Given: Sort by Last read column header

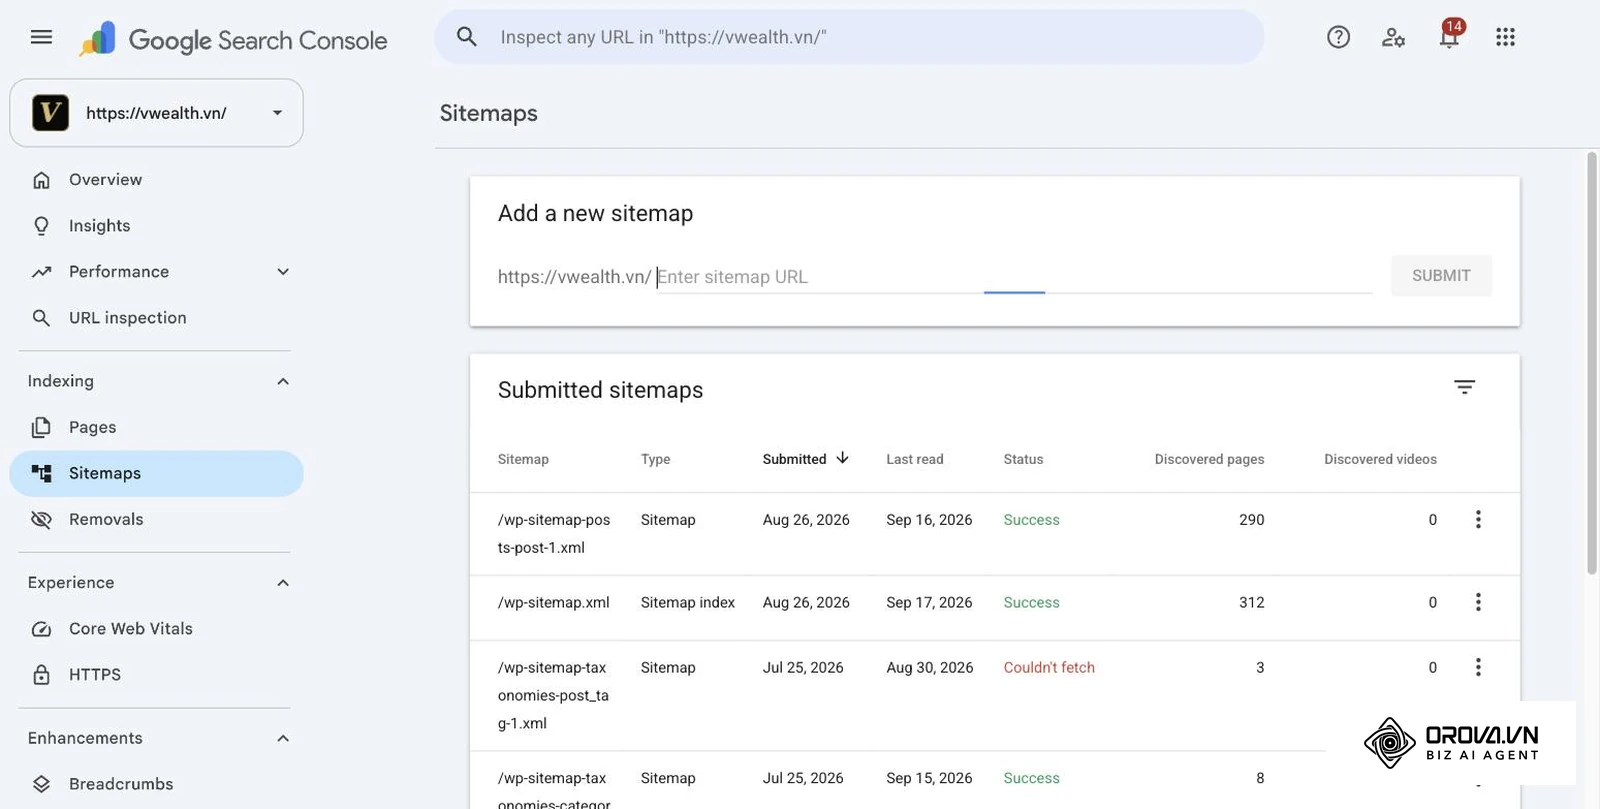Looking at the screenshot, I should click(x=914, y=459).
